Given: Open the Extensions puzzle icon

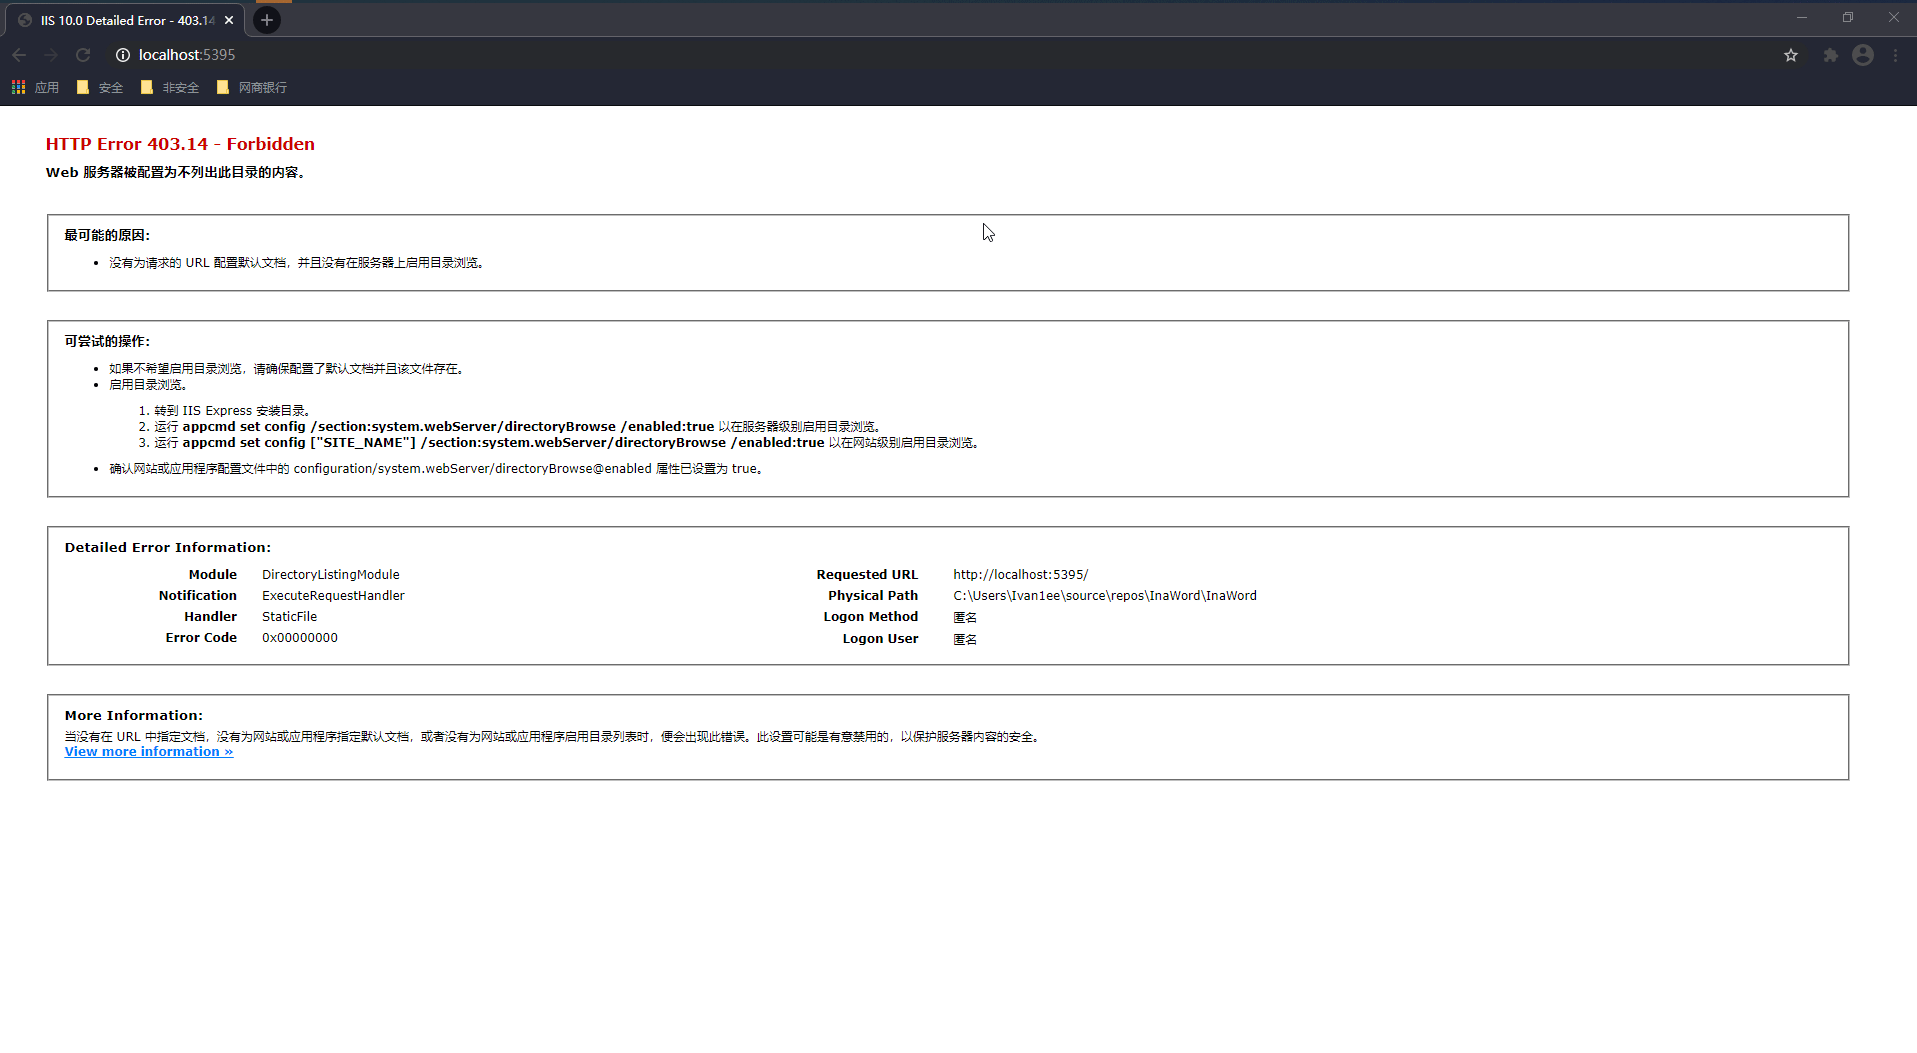Looking at the screenshot, I should [x=1830, y=55].
